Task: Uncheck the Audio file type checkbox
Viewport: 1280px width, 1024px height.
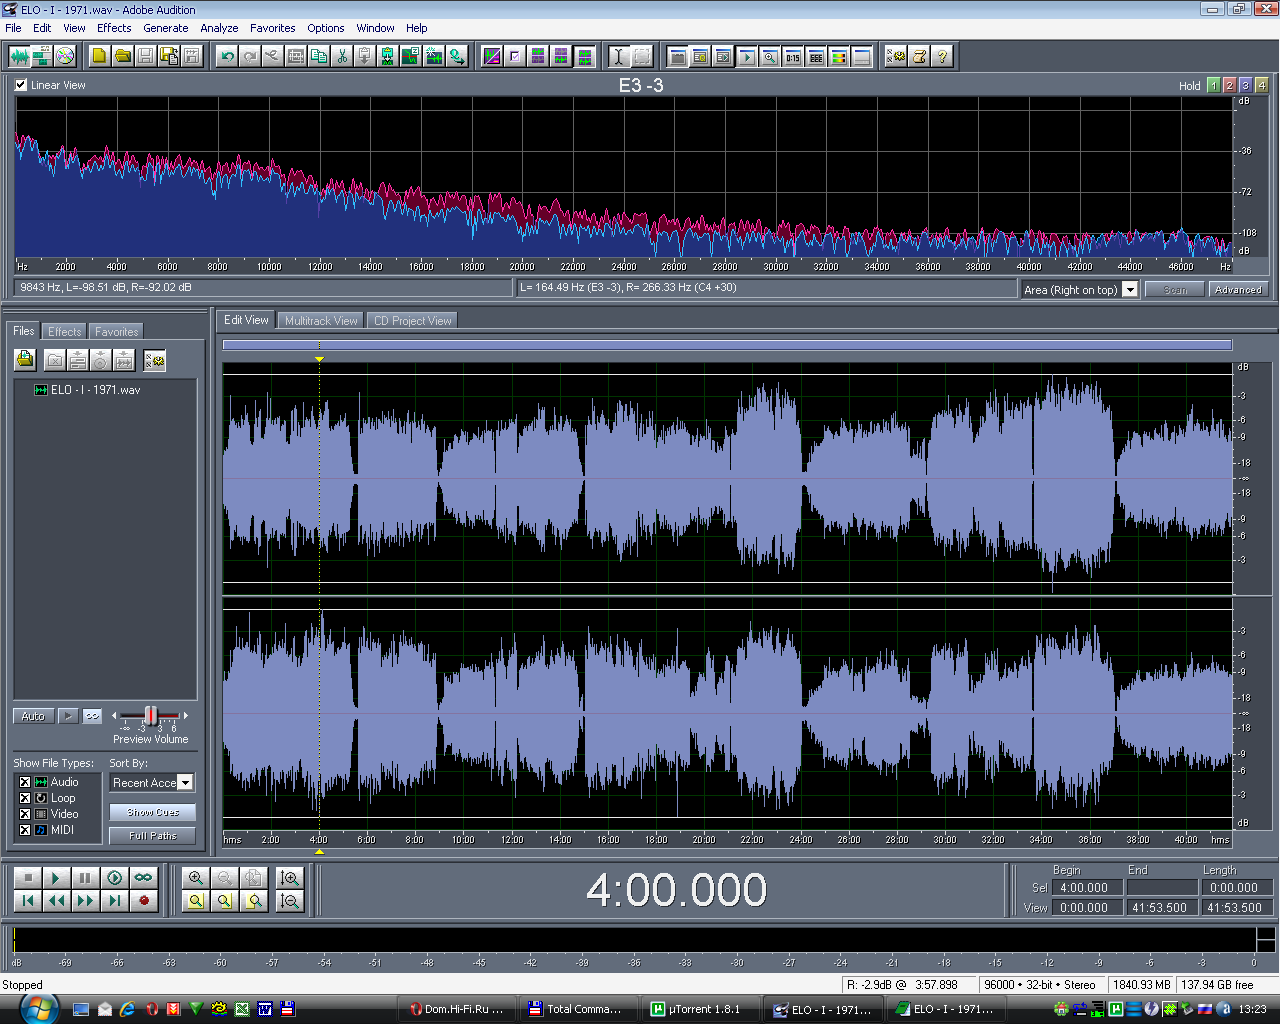Action: [x=25, y=782]
